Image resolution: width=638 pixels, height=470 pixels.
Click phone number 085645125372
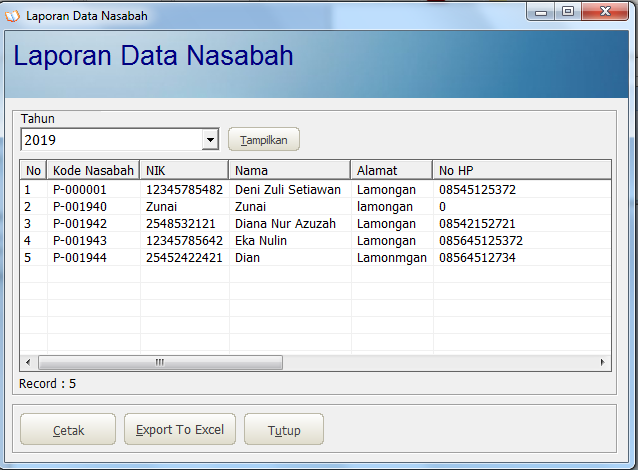coord(481,241)
